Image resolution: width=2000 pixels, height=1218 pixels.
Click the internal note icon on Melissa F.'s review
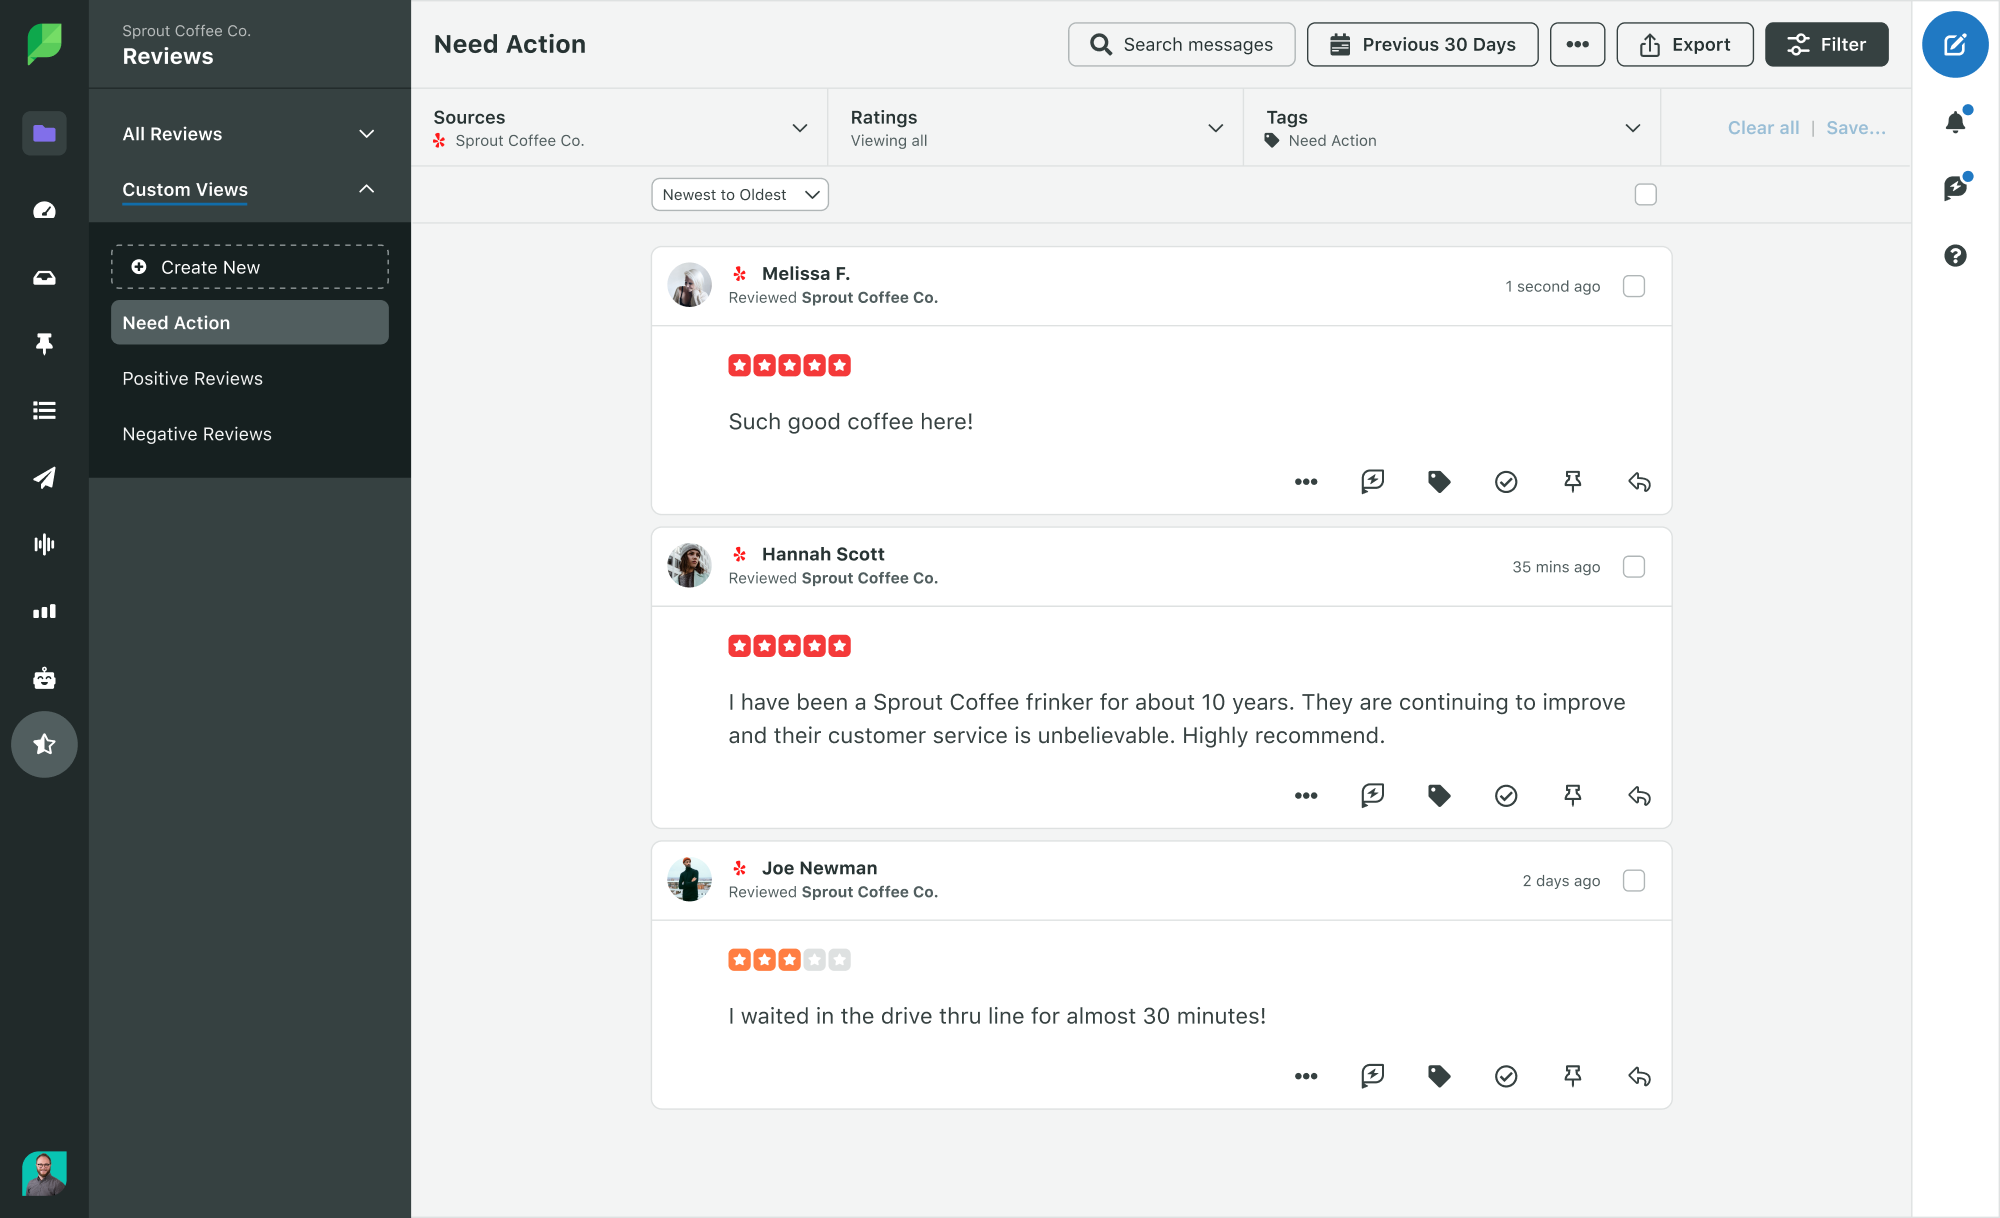1371,481
